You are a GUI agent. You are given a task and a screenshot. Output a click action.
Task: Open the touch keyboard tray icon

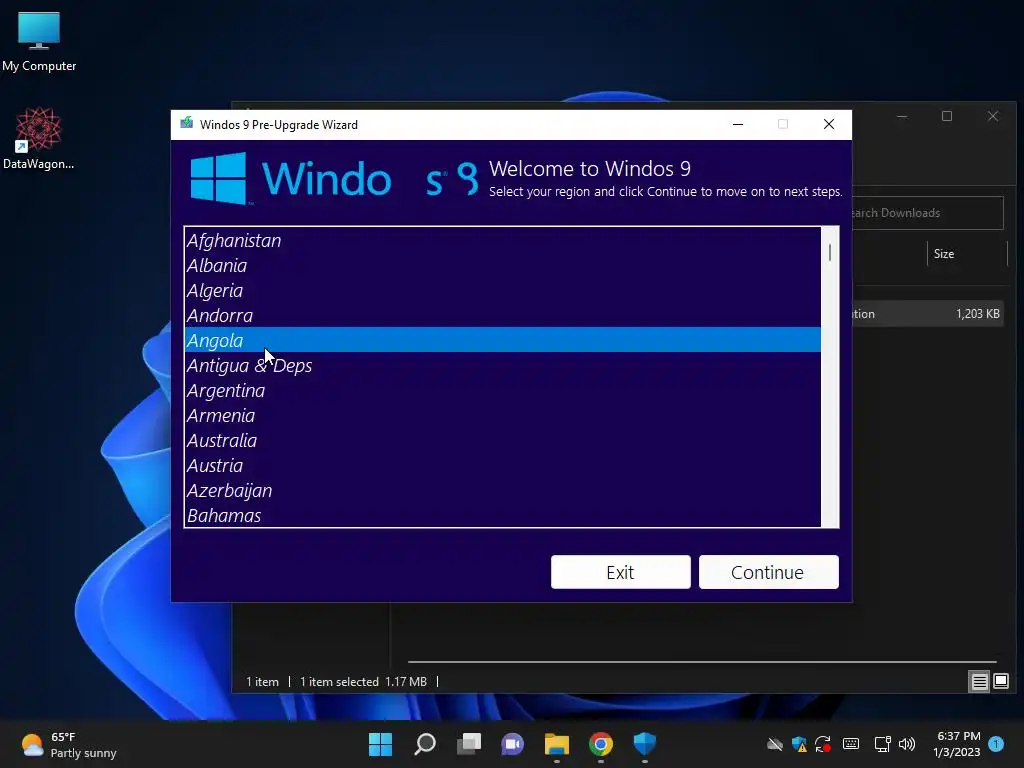(851, 744)
